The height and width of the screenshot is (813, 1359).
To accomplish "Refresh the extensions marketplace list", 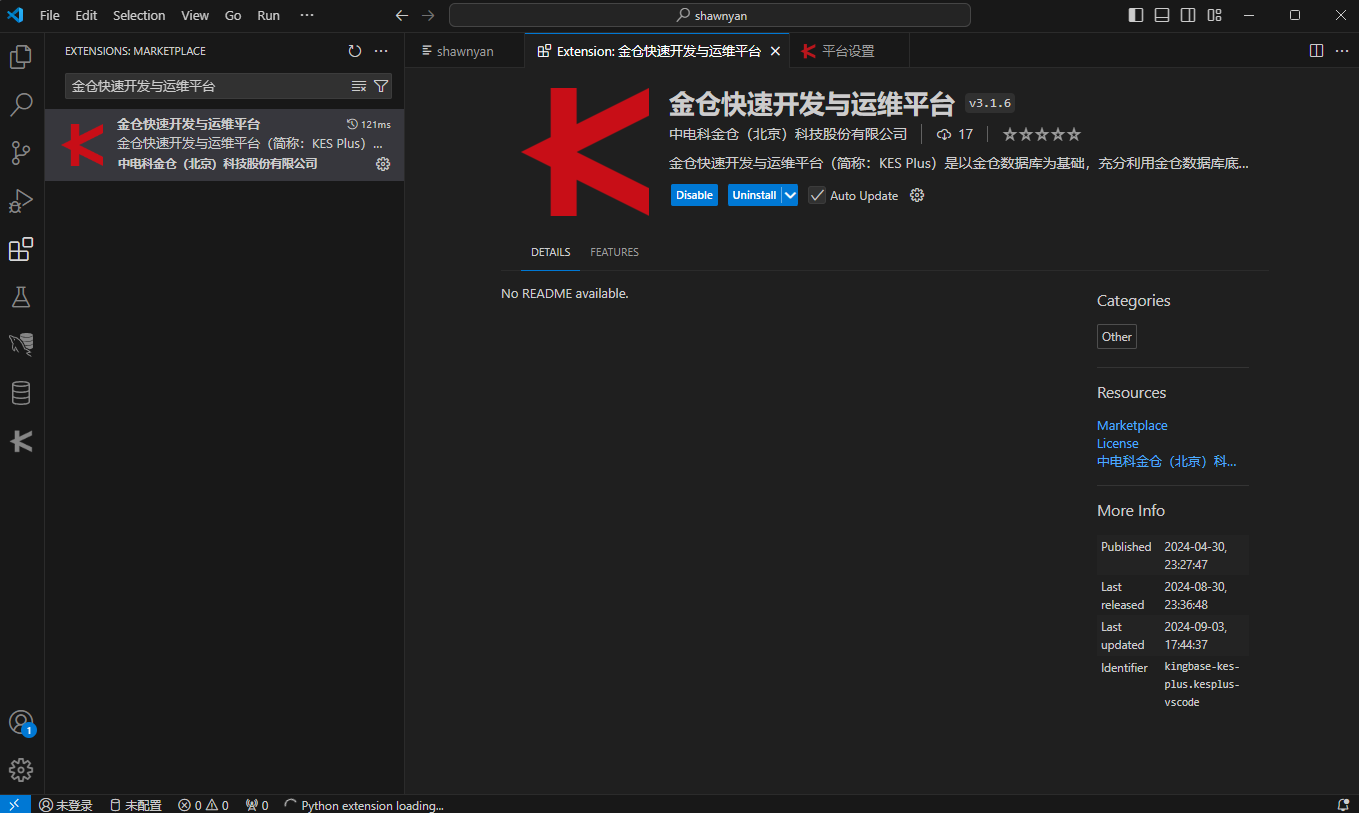I will pos(355,50).
